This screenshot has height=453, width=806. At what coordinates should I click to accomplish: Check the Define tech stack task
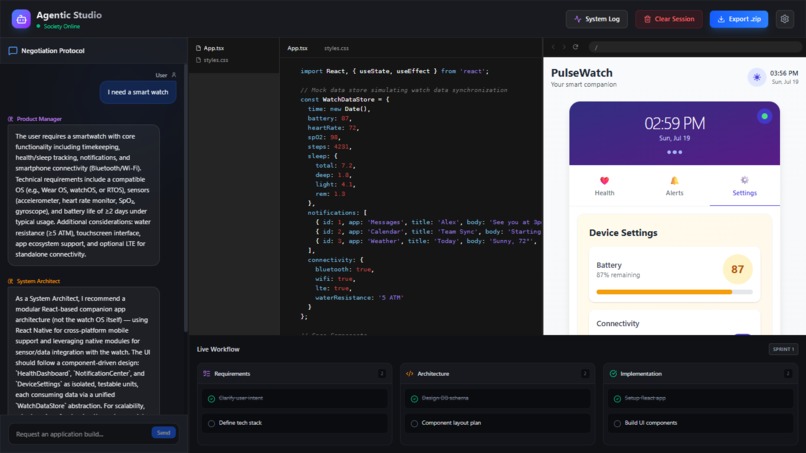(x=211, y=424)
